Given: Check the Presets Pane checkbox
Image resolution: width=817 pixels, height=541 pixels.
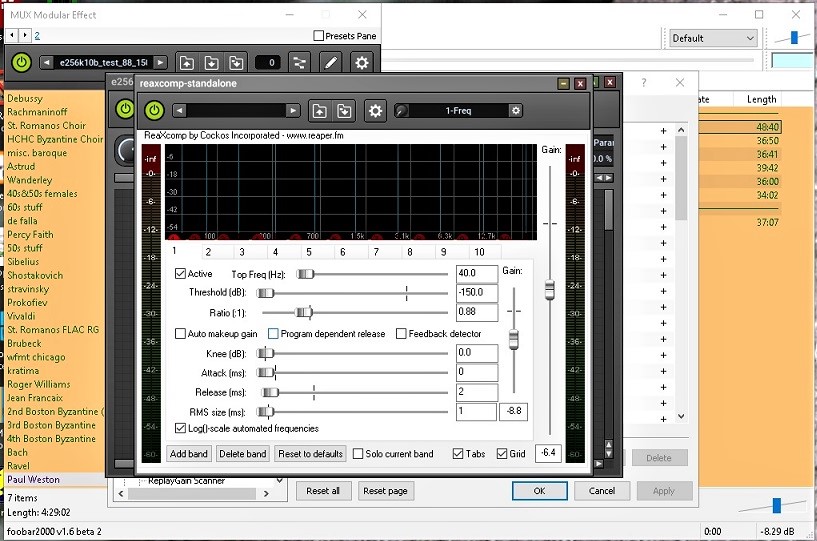Looking at the screenshot, I should 319,35.
